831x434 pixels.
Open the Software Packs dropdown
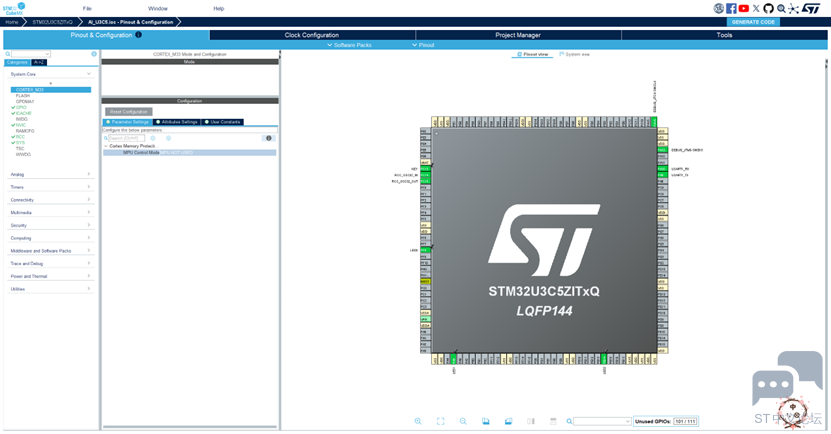click(349, 45)
